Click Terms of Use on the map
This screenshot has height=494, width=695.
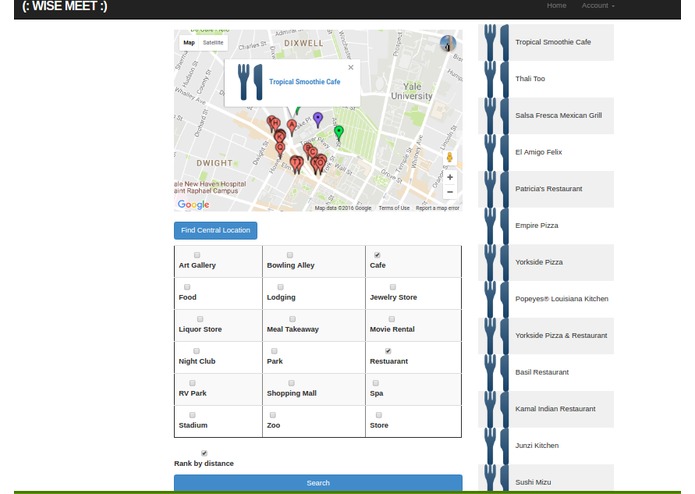click(x=394, y=208)
